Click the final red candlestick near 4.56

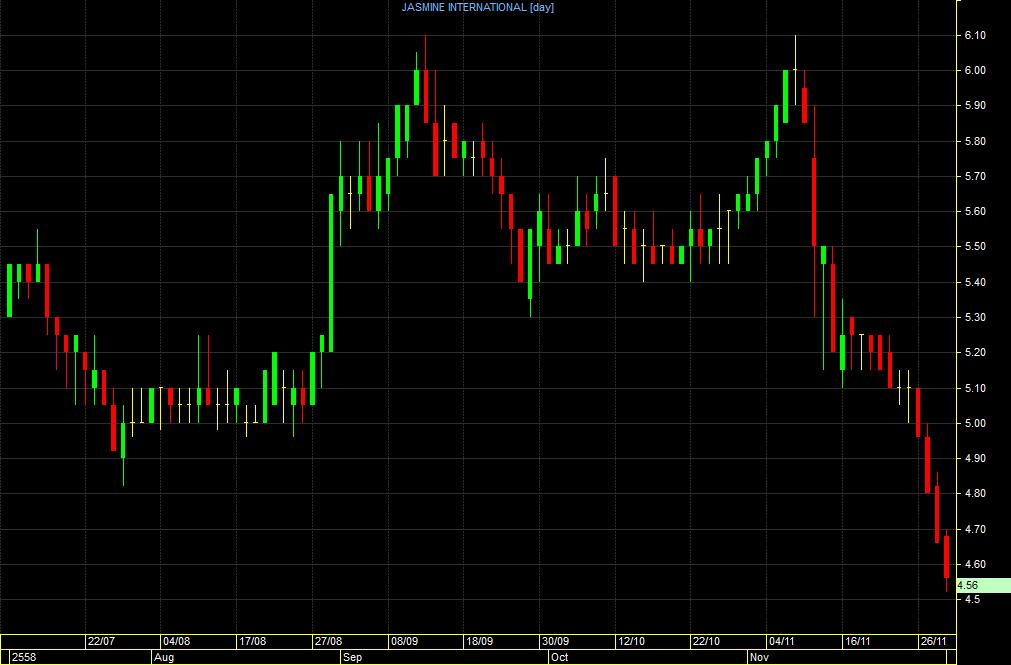point(947,557)
